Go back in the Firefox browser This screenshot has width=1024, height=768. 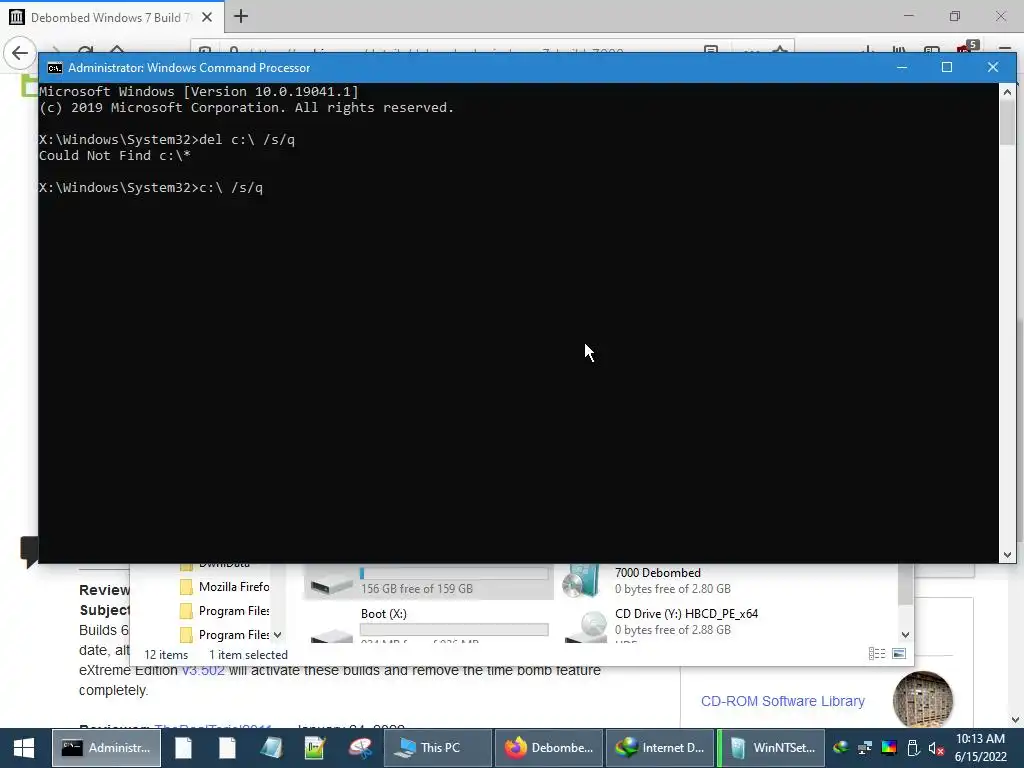click(20, 53)
